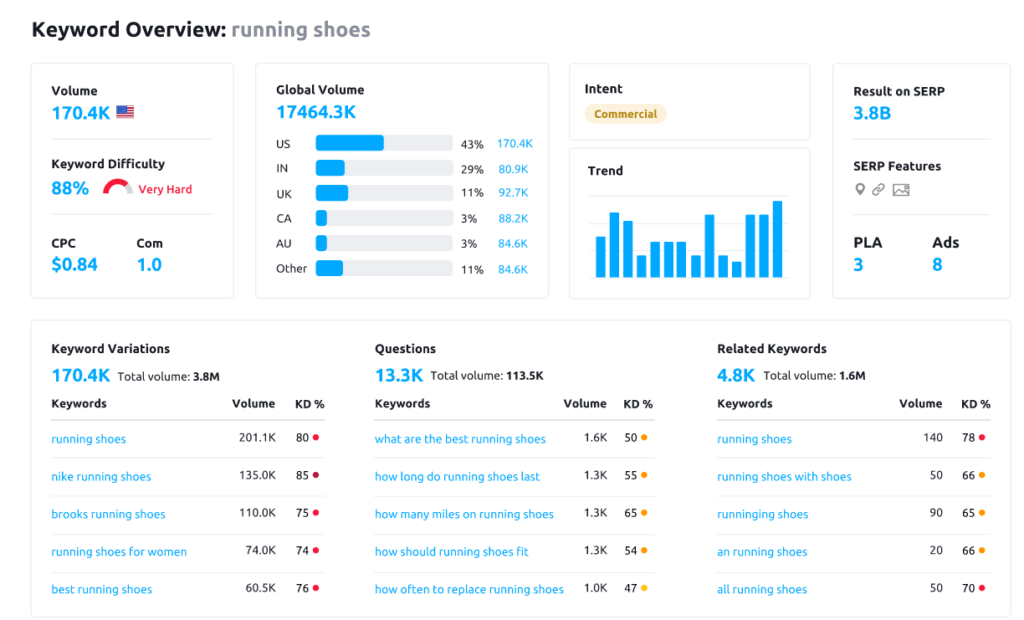Click the link chain SERP feature icon
This screenshot has height=620, width=1024.
878,189
